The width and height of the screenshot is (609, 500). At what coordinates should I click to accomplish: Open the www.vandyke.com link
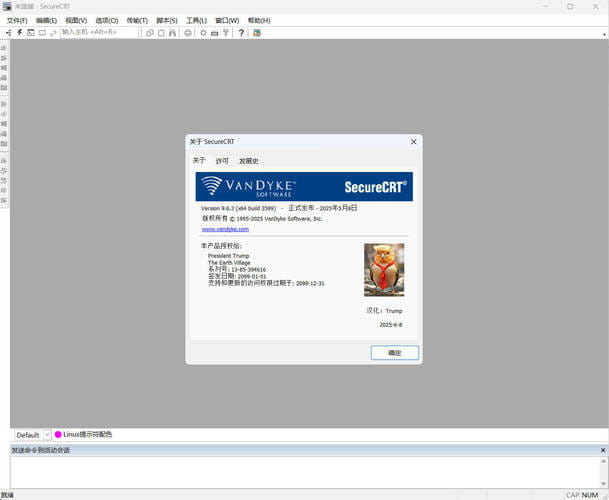[x=225, y=229]
